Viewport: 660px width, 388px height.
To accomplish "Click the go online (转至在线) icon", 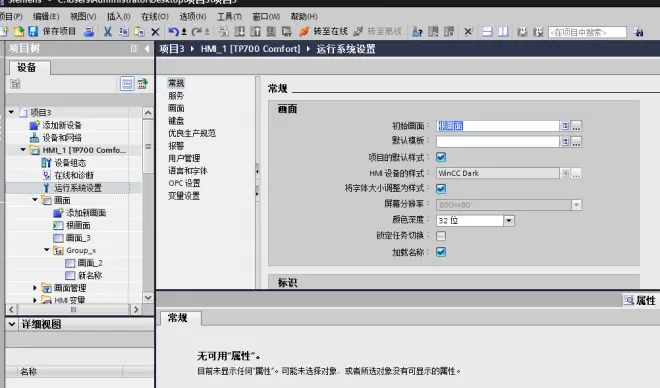I will click(304, 31).
